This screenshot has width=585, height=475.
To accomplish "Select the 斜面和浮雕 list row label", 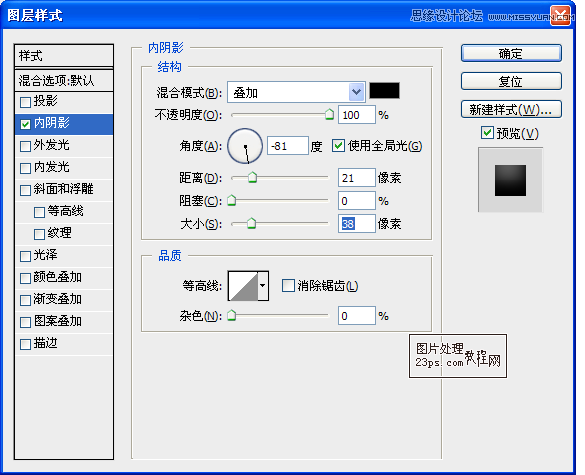I will [63, 189].
